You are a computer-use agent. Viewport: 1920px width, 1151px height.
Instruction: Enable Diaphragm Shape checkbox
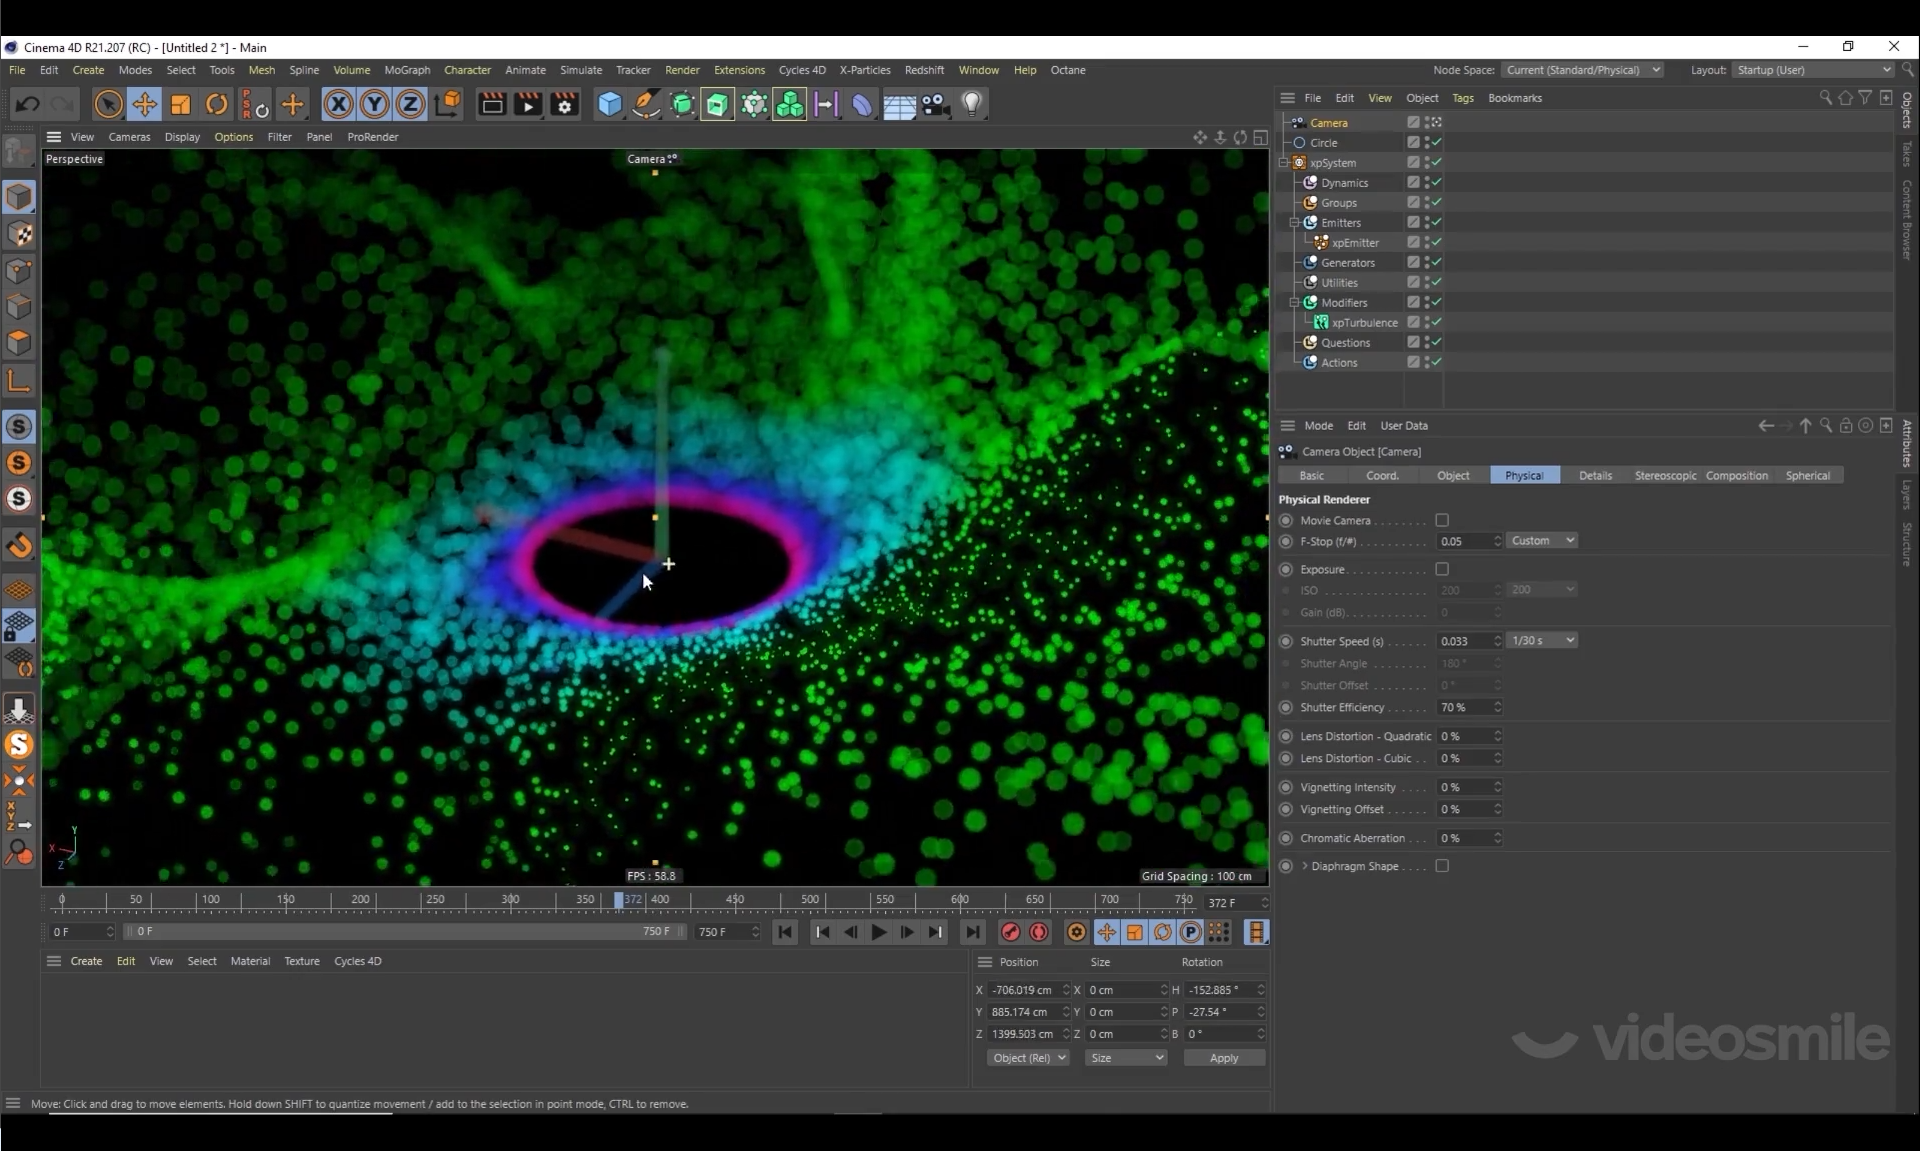[x=1442, y=866]
